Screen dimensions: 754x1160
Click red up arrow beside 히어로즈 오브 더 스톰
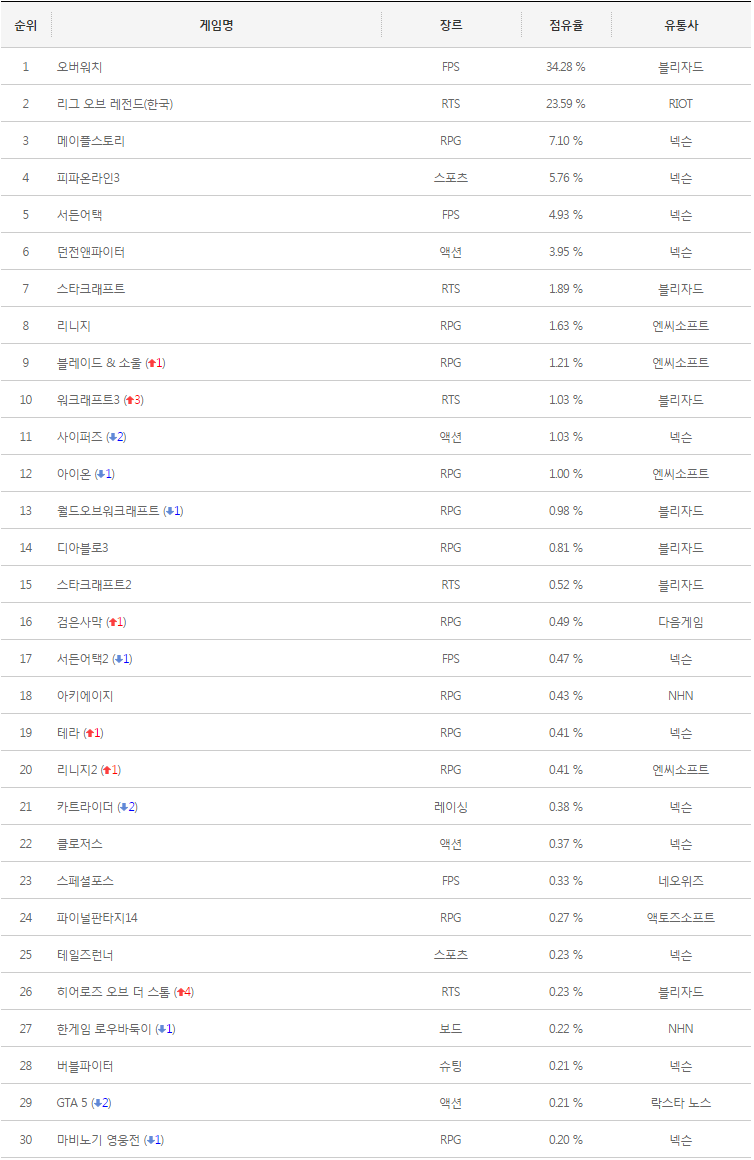(180, 992)
